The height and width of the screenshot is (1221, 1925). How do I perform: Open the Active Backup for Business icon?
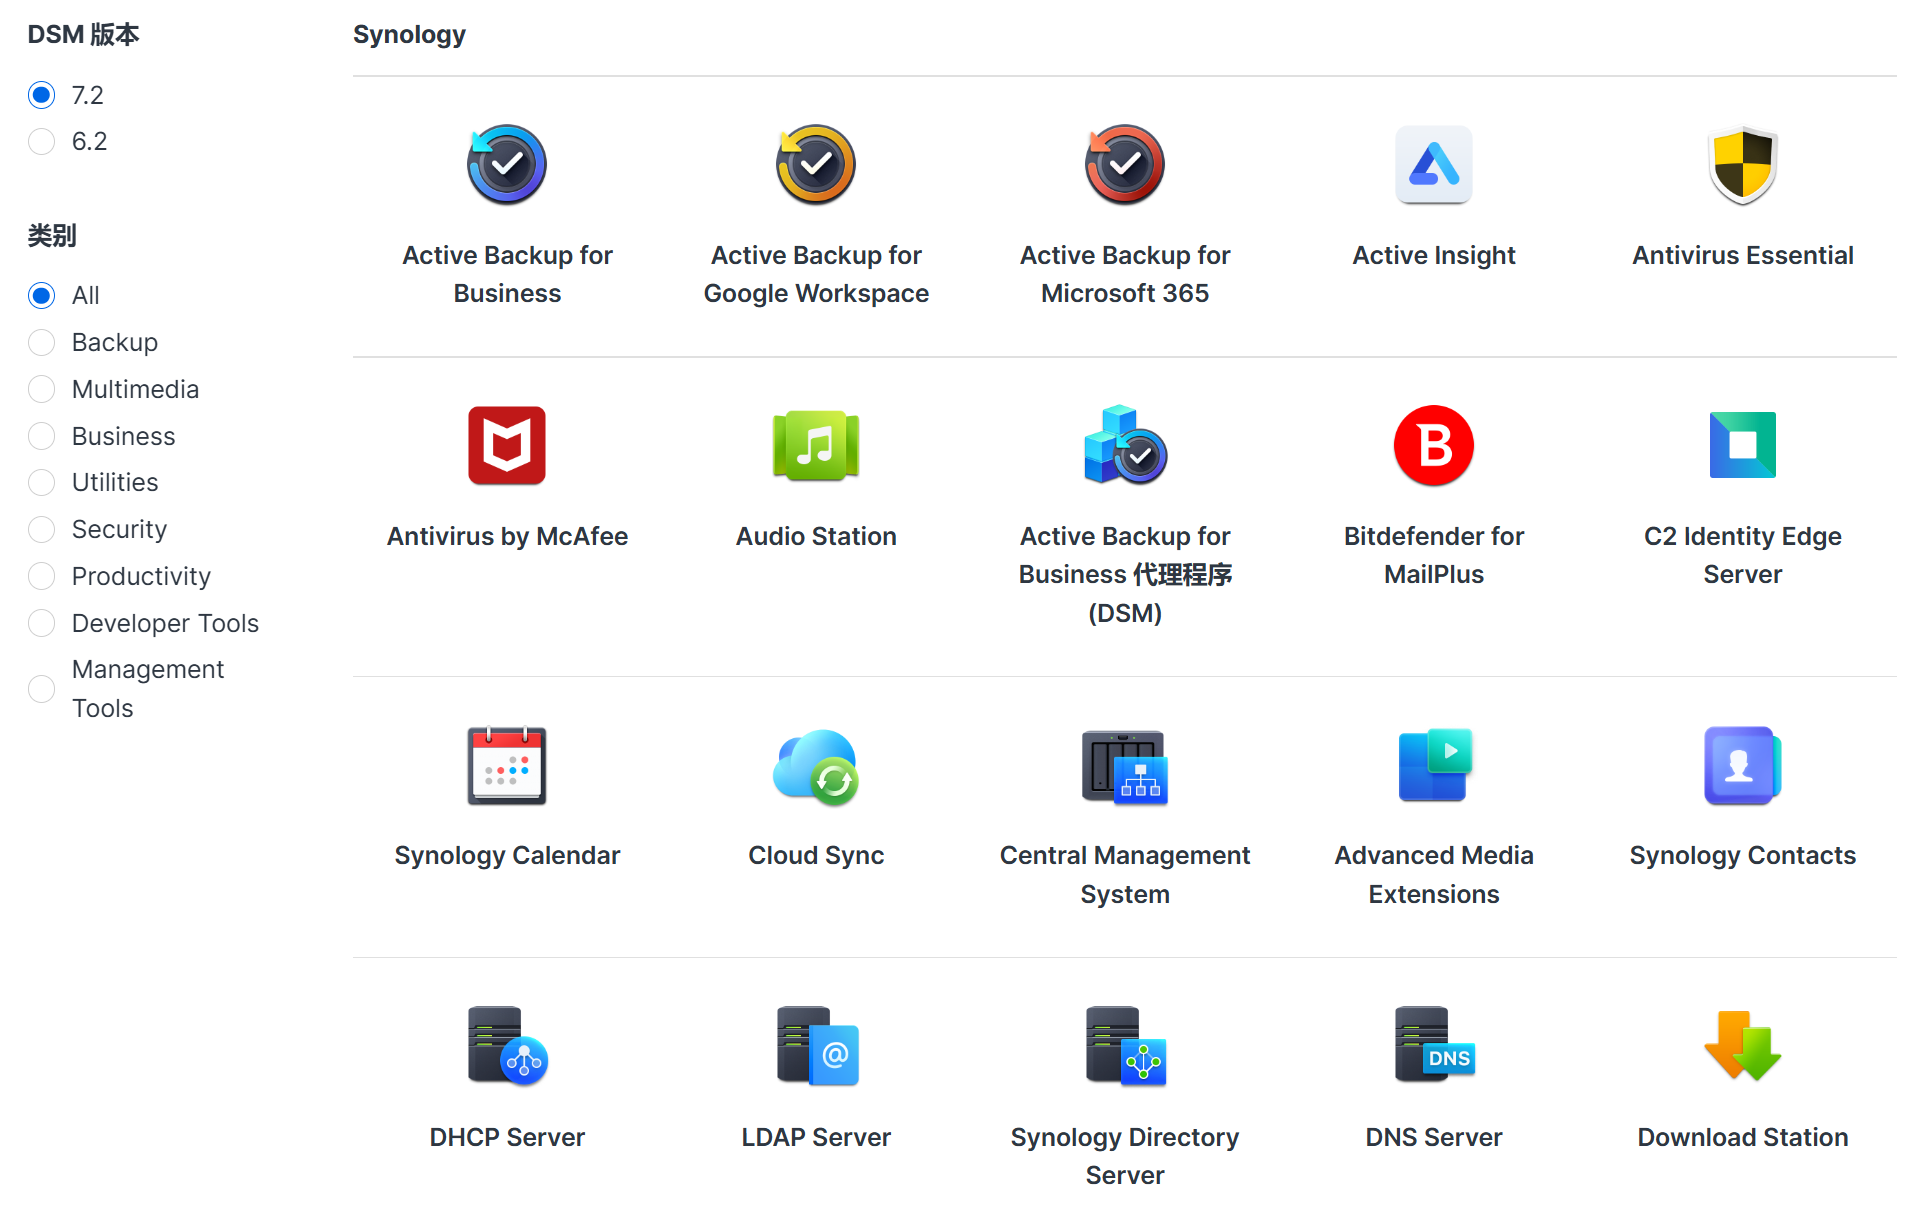507,165
